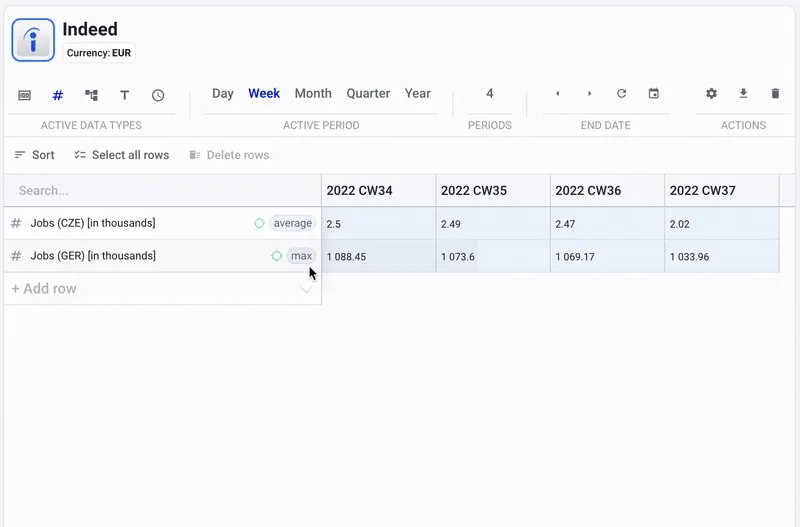Toggle the text (T) data type

(124, 95)
